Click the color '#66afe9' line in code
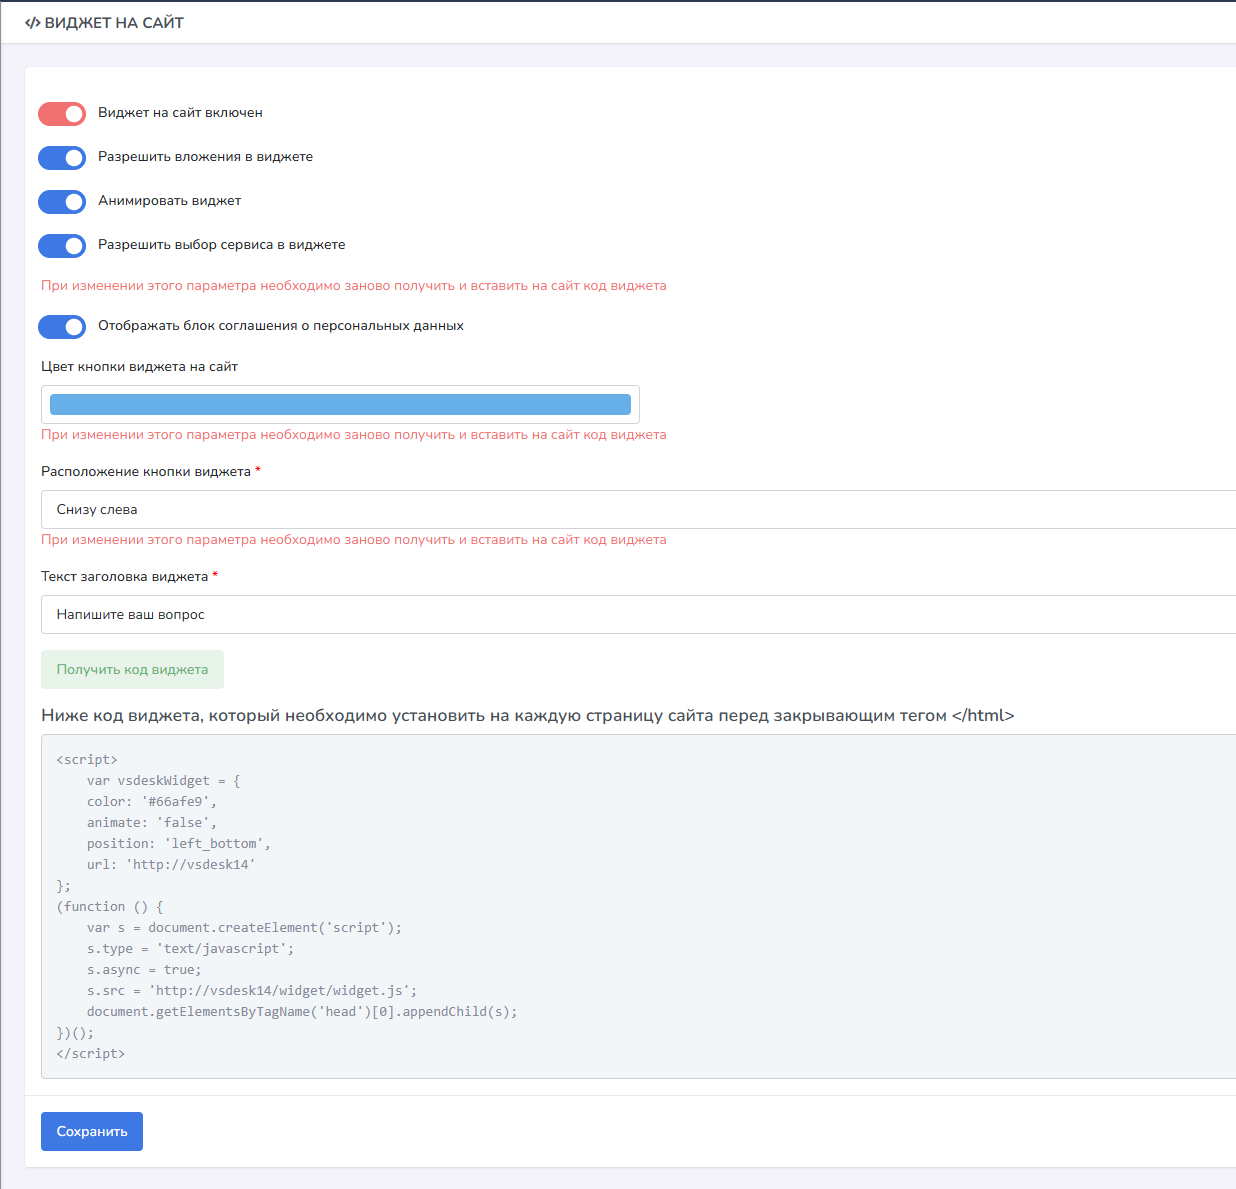Image resolution: width=1236 pixels, height=1189 pixels. pos(151,802)
